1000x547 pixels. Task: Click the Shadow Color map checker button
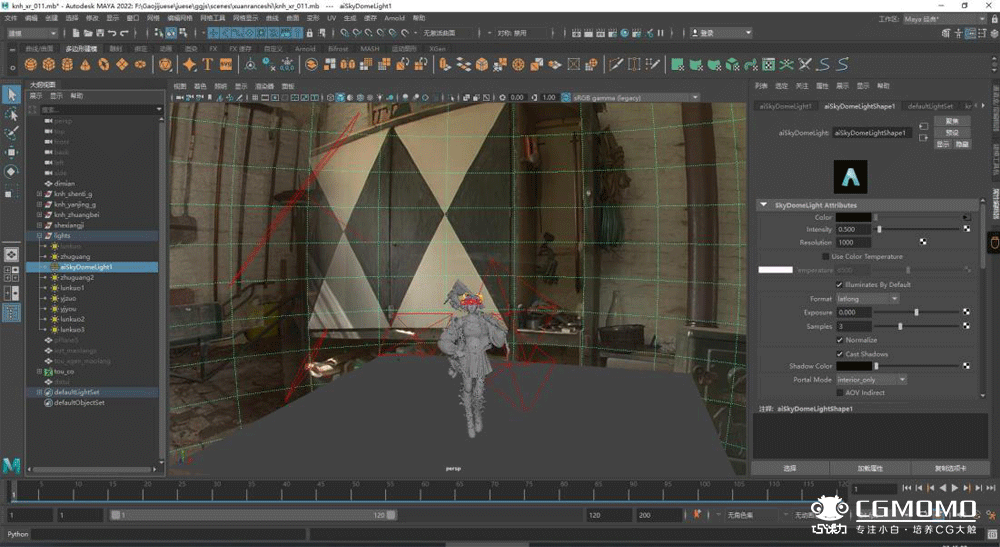(966, 366)
